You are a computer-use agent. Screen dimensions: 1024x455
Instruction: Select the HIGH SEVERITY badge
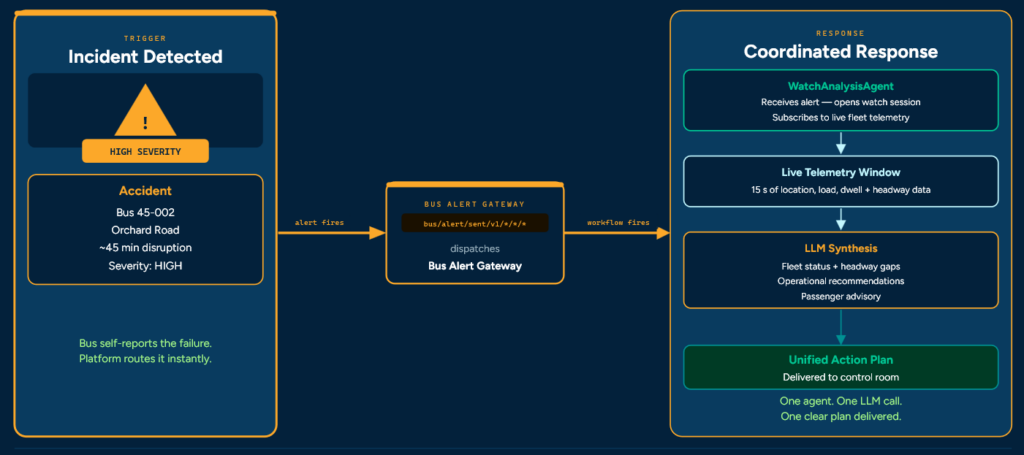tap(145, 151)
